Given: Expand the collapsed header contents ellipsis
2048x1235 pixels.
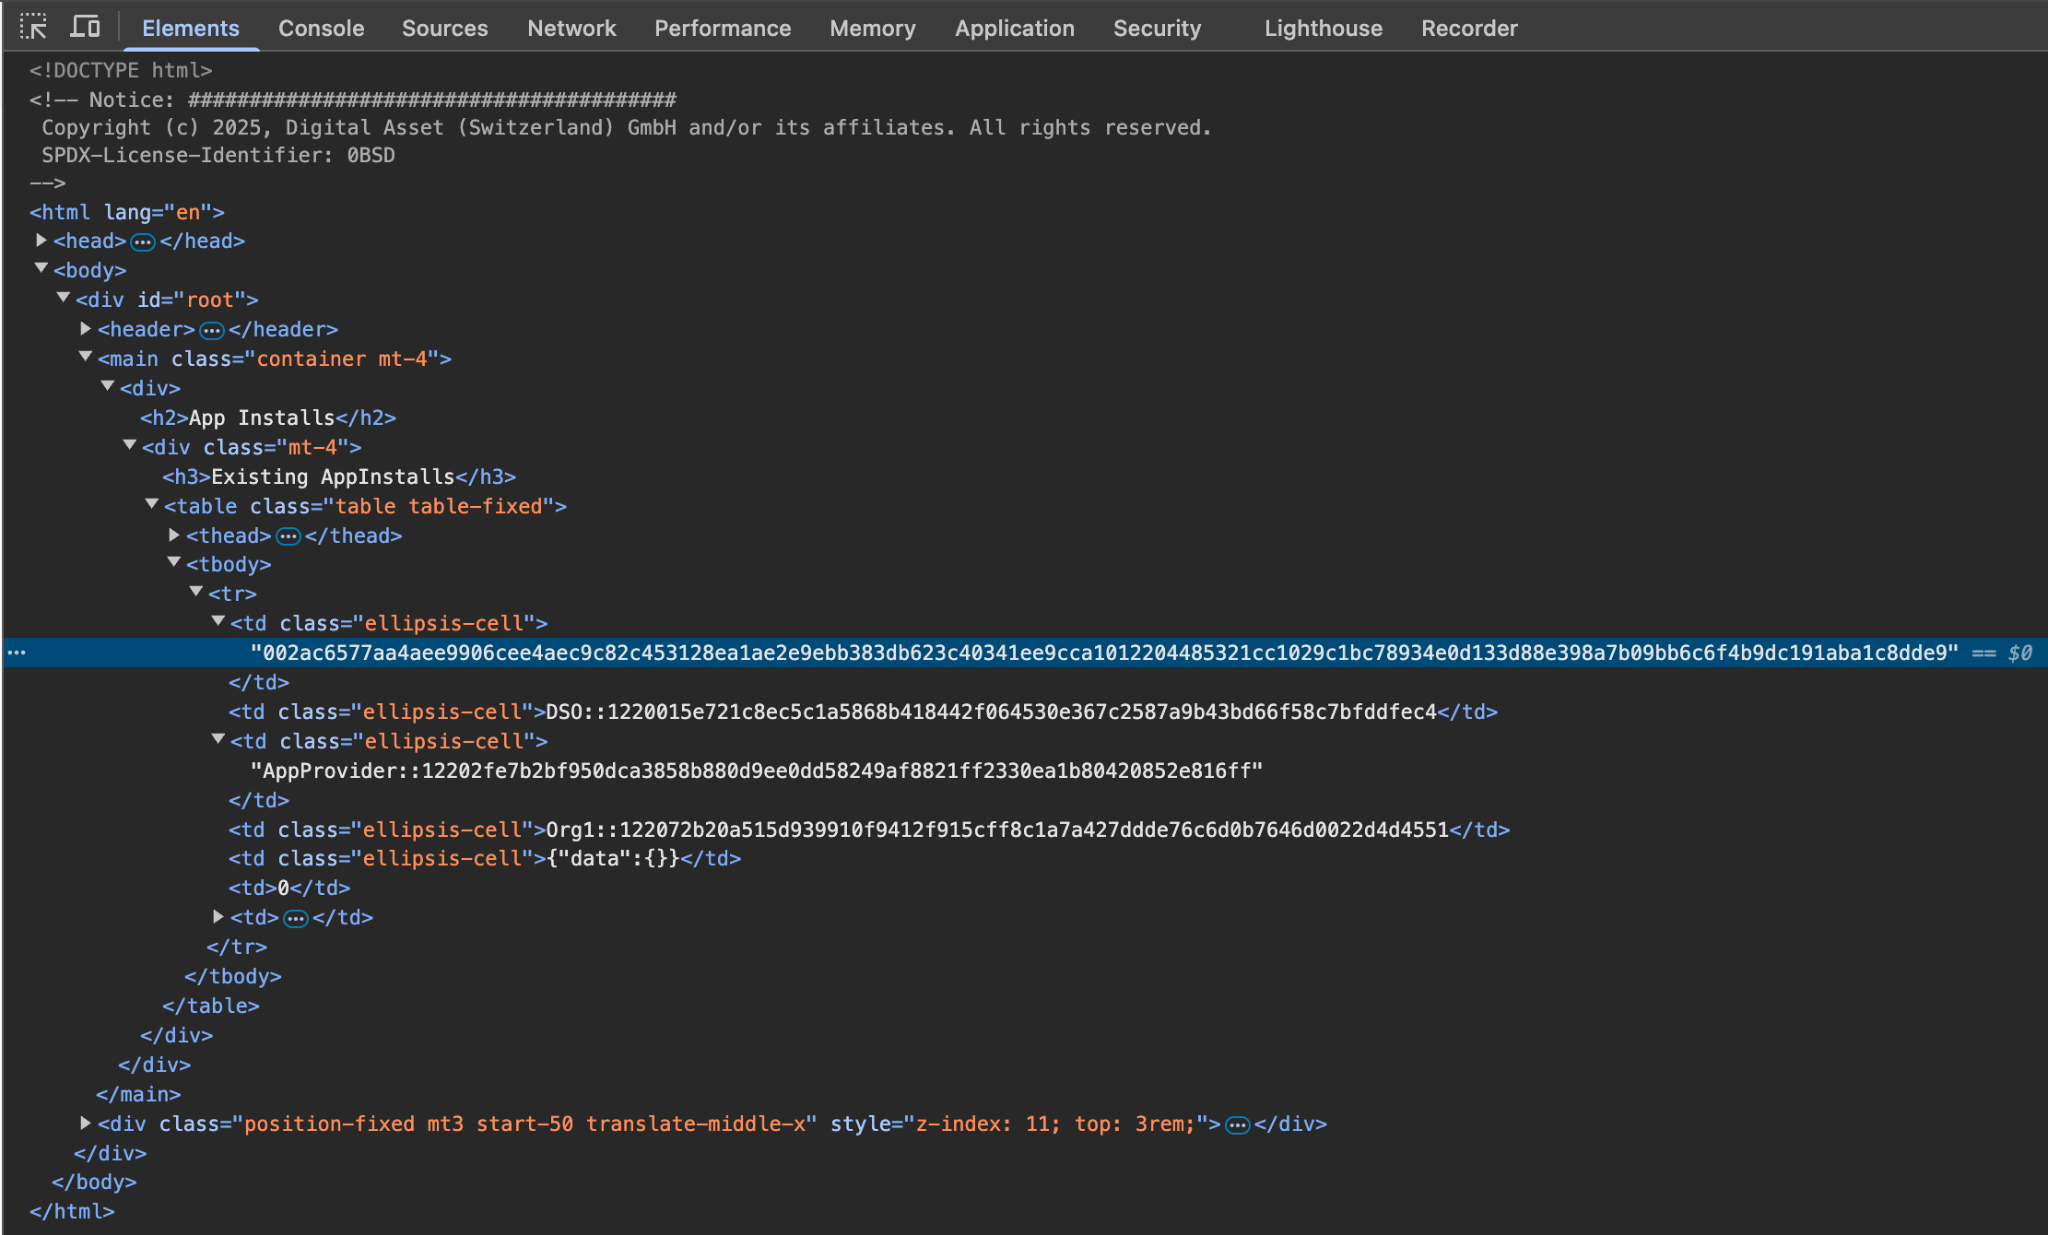Looking at the screenshot, I should point(211,329).
